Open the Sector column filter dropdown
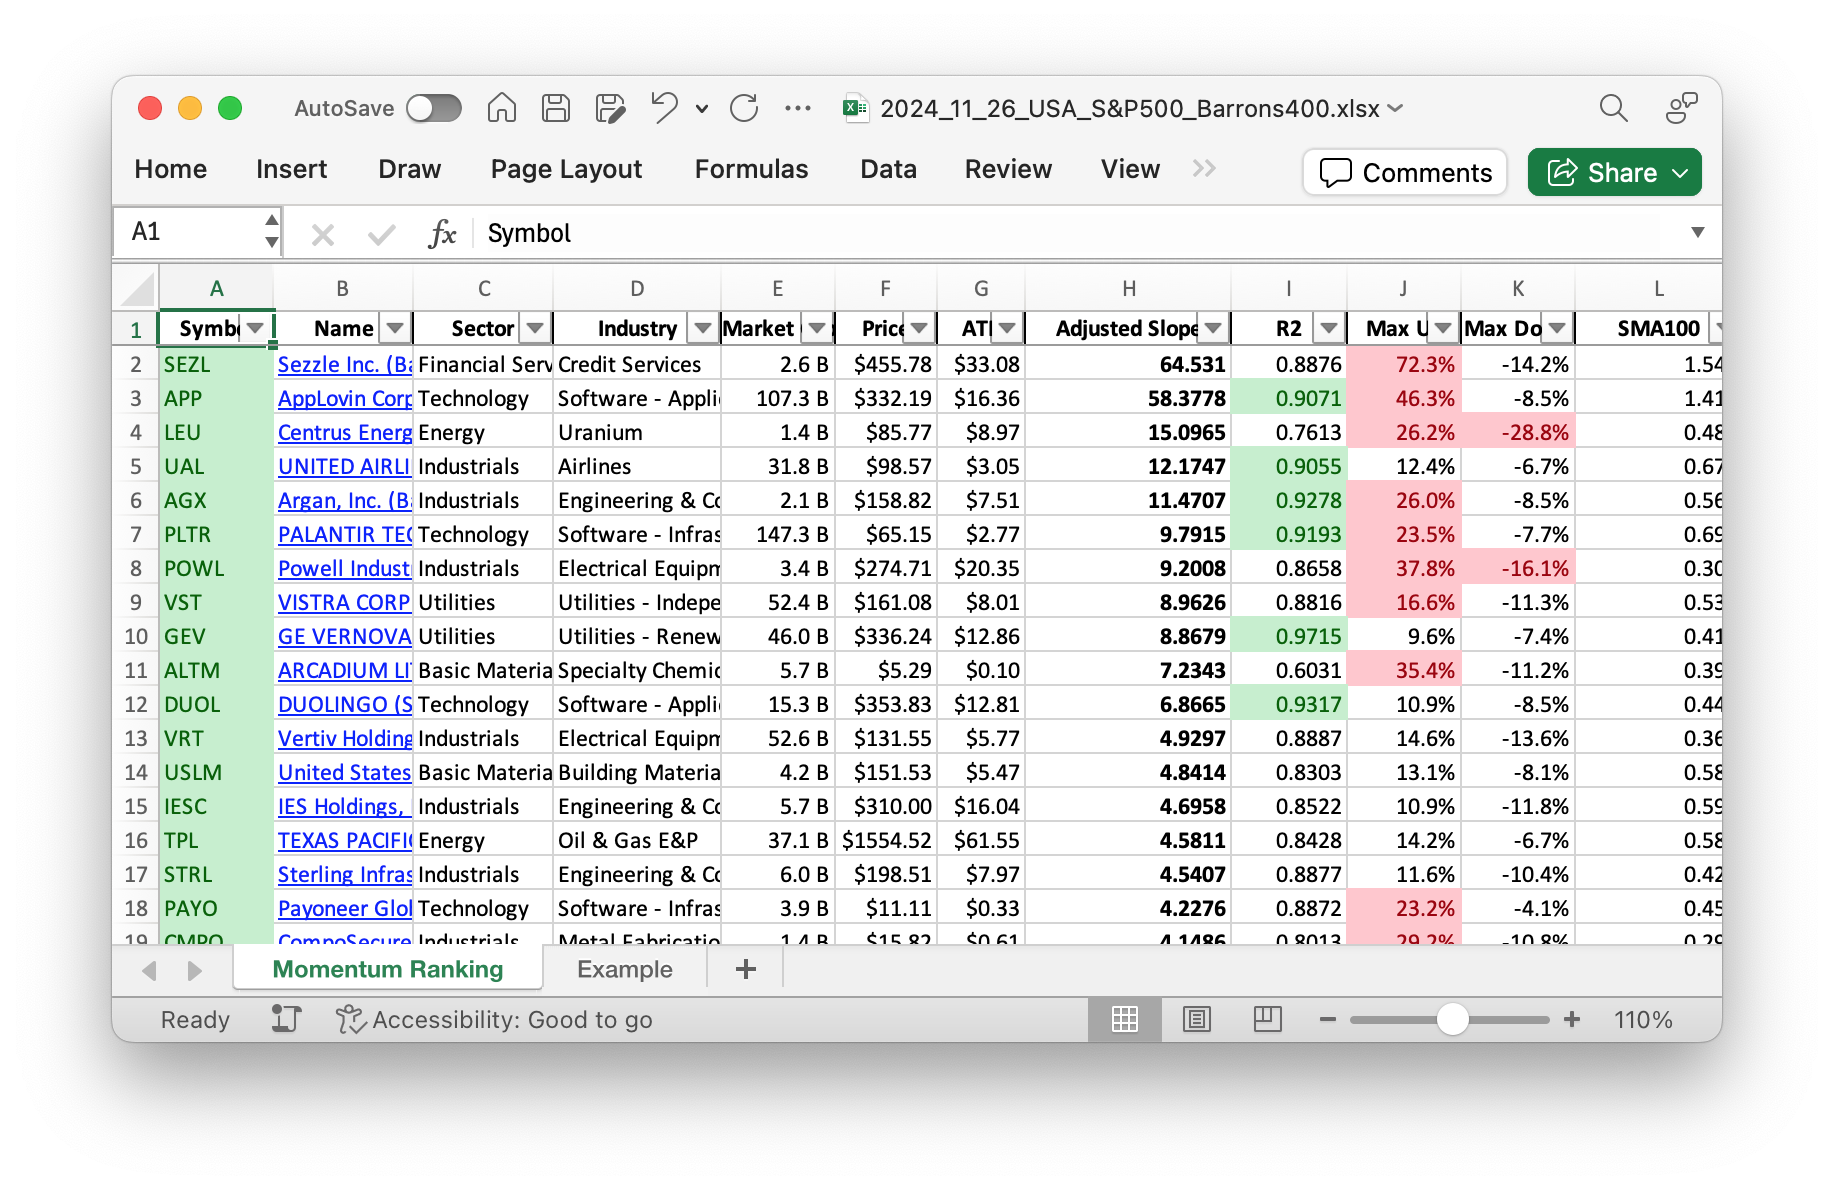 pos(535,328)
